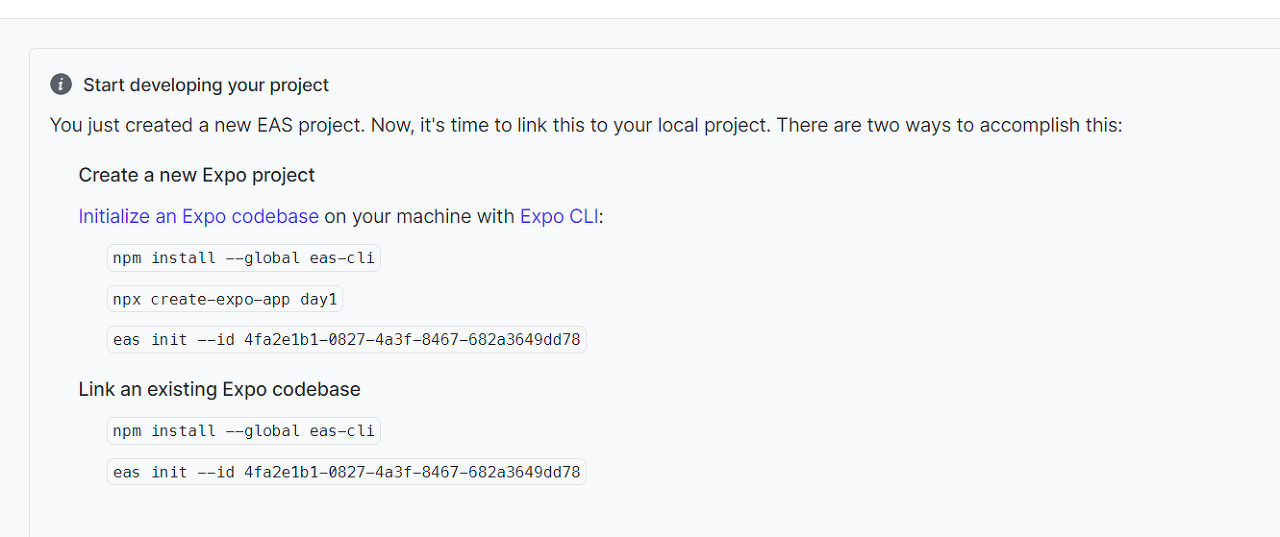Select the 'eas init --id' command under Link an existing Expo codebase
This screenshot has width=1280, height=537.
[x=346, y=472]
